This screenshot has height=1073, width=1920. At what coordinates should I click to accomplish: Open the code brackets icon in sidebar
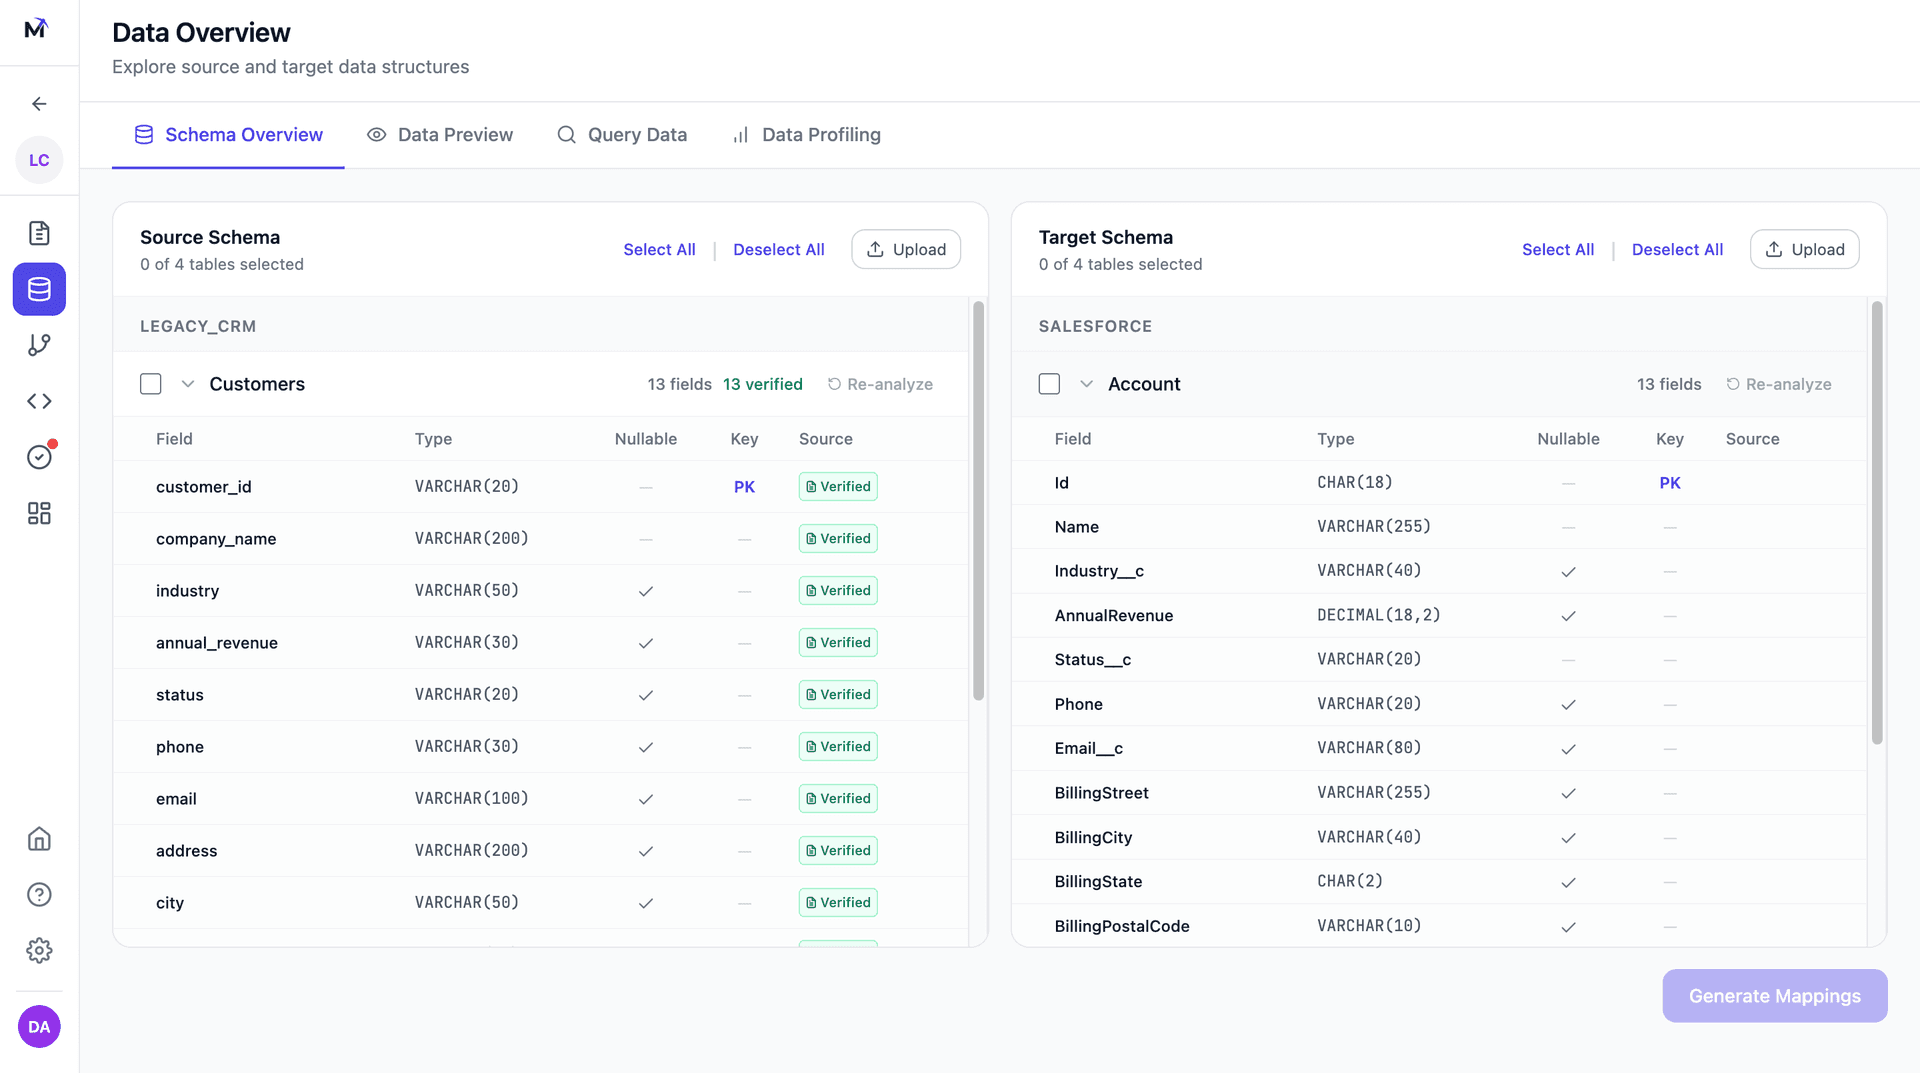click(x=39, y=401)
